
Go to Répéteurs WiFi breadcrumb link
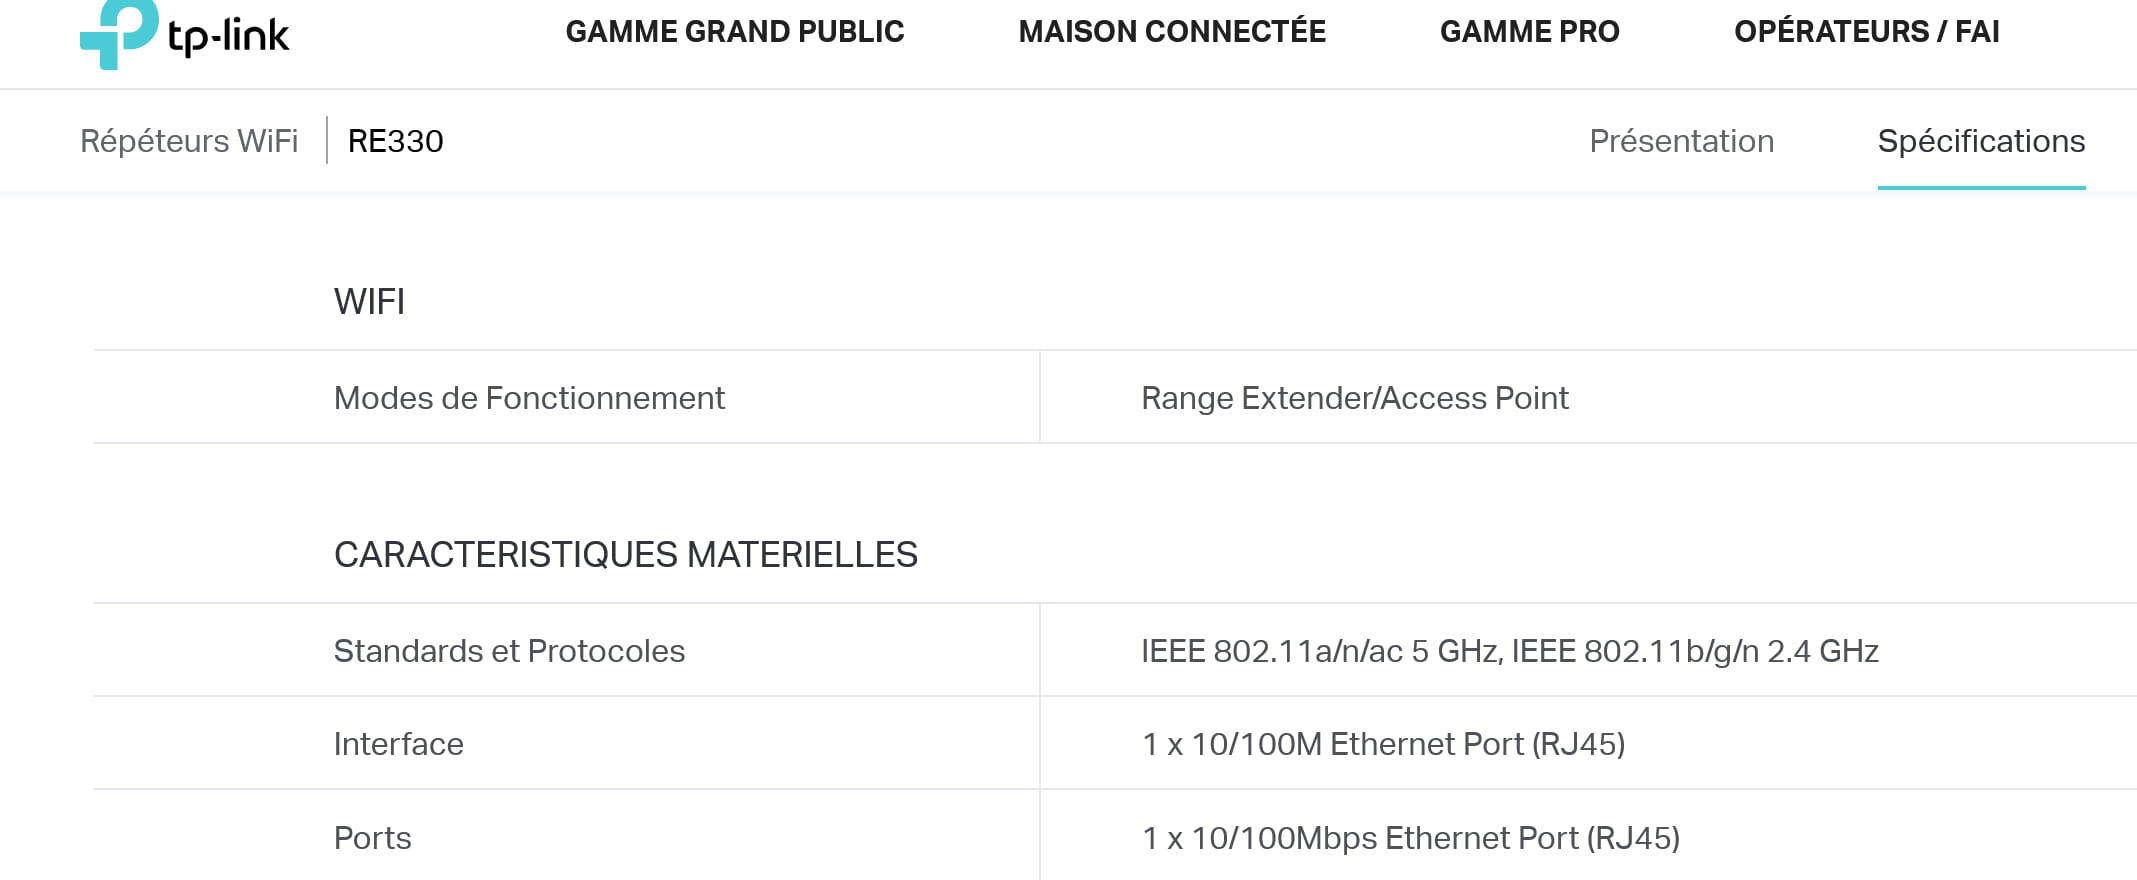tap(189, 141)
